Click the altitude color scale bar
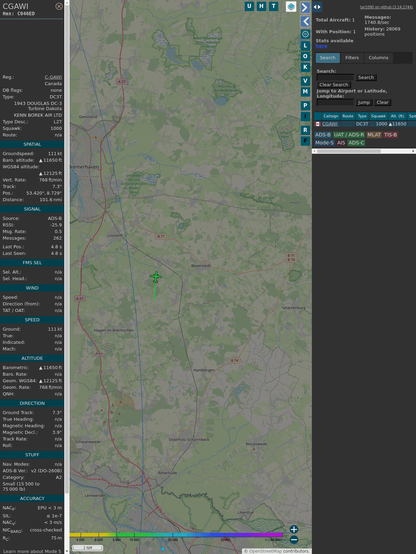416x554 pixels. pos(176,535)
